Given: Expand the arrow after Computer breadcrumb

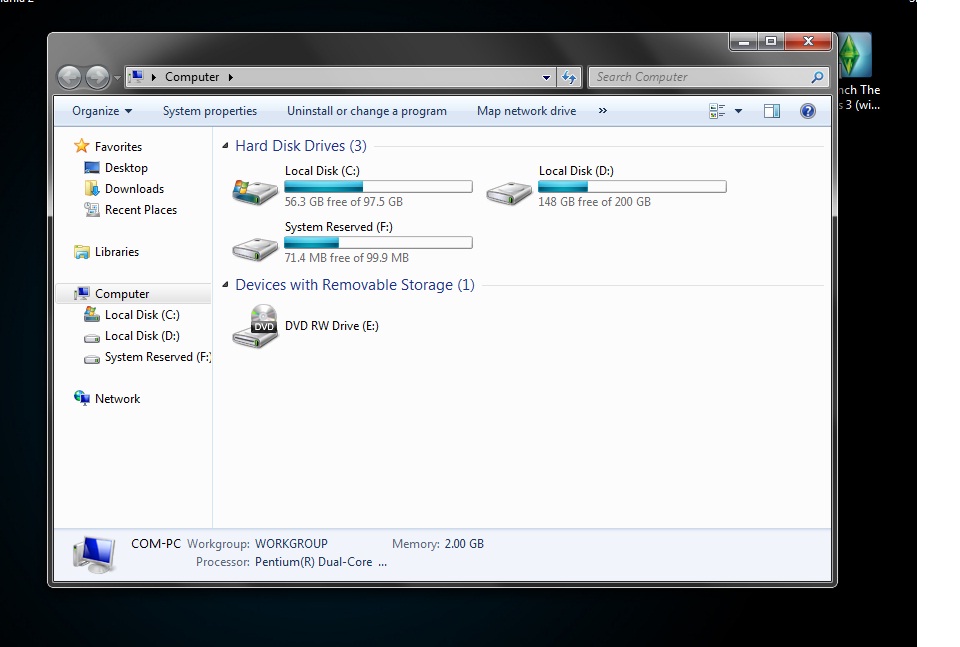Looking at the screenshot, I should point(231,77).
